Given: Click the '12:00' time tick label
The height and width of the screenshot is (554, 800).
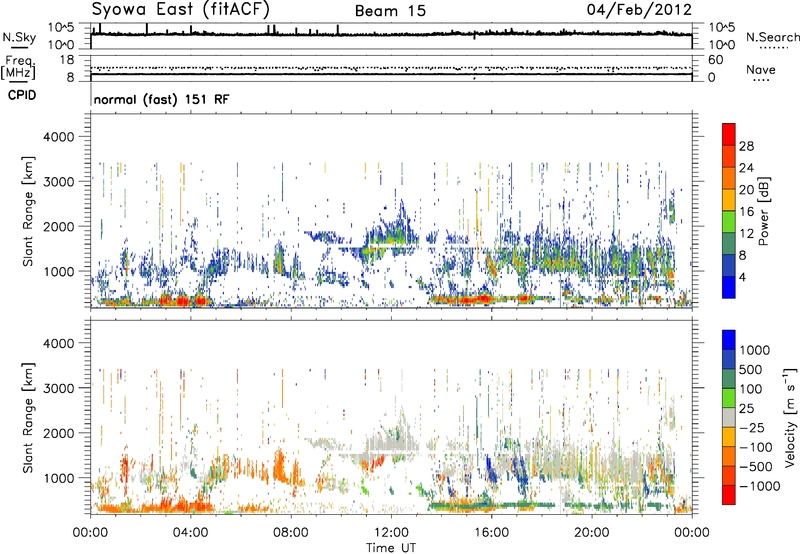Looking at the screenshot, I should click(391, 533).
